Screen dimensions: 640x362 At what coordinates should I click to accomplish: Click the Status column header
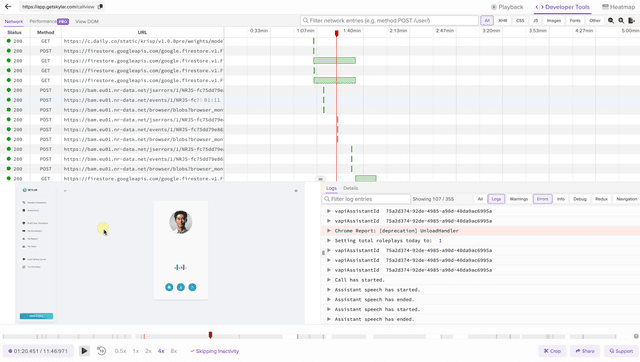tap(14, 32)
